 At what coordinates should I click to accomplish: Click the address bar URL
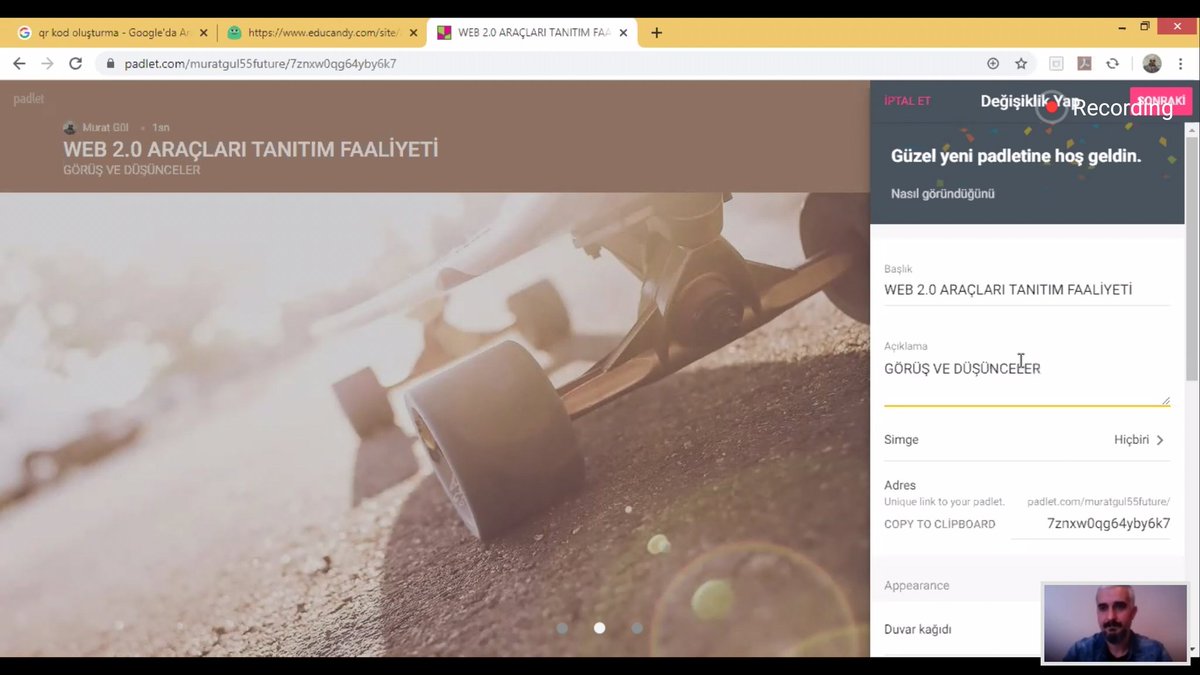(261, 63)
